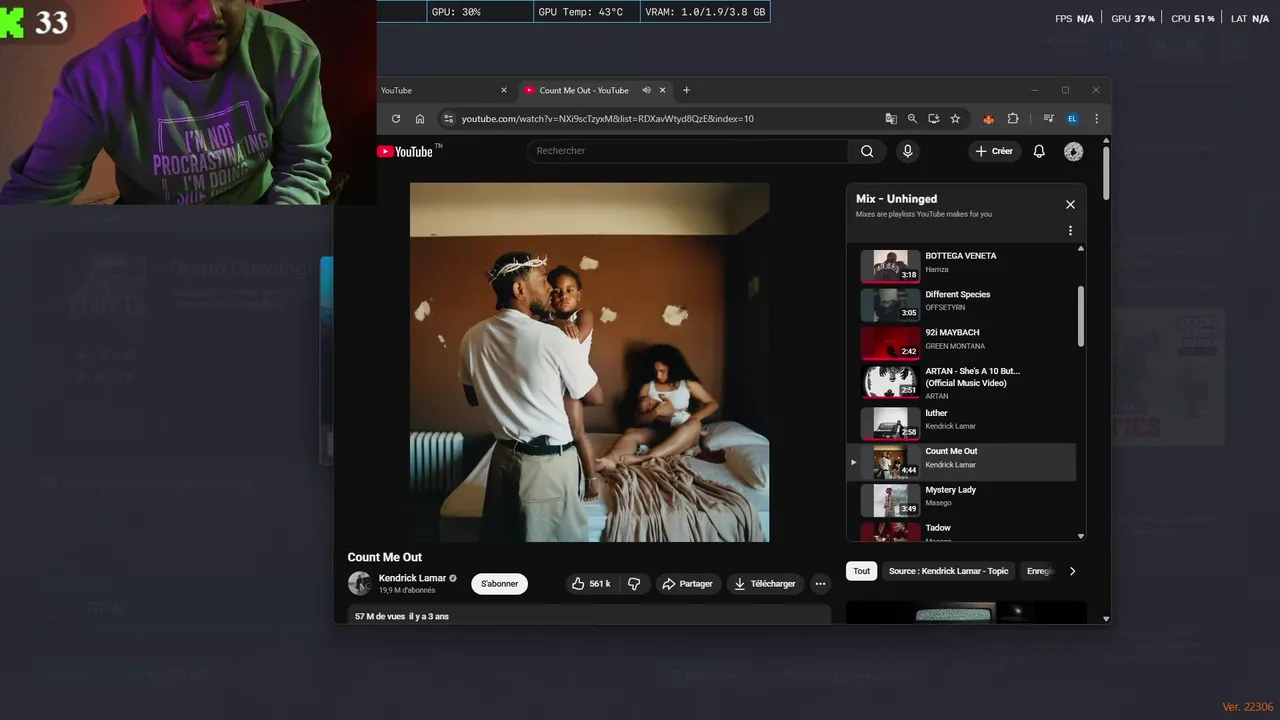Image resolution: width=1280 pixels, height=720 pixels.
Task: Click the playlist scroll up arrow
Action: click(x=1080, y=248)
